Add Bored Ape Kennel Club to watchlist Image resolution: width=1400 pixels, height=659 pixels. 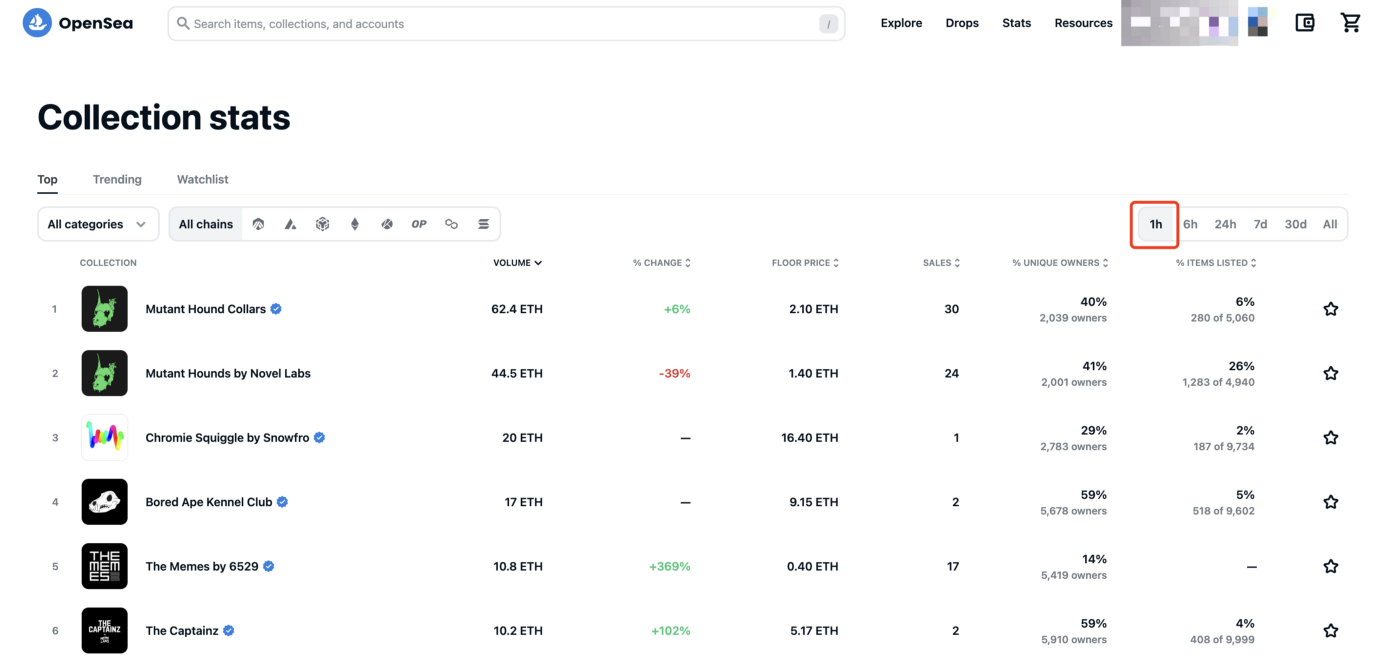pyautogui.click(x=1330, y=502)
